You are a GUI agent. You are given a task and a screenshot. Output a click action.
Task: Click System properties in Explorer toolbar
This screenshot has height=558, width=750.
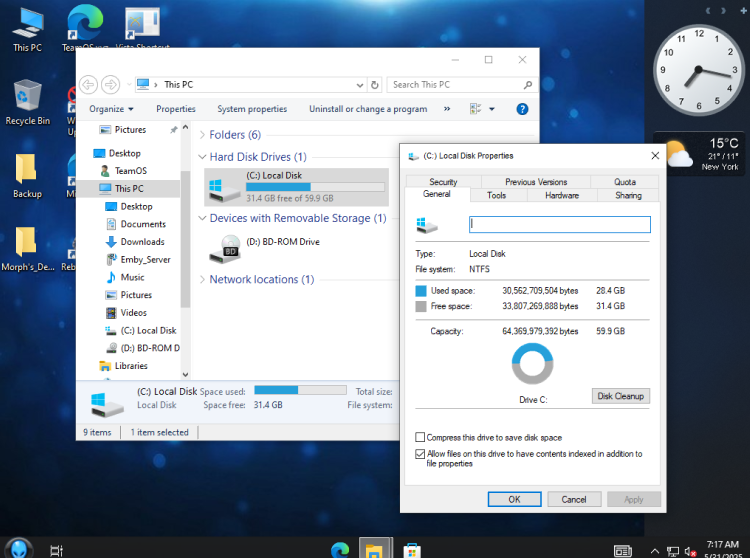252,109
